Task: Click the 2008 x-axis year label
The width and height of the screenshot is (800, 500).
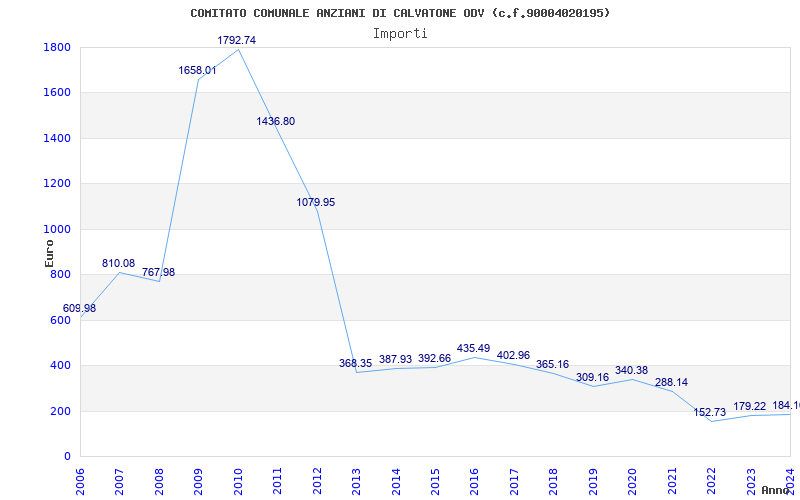Action: (159, 481)
